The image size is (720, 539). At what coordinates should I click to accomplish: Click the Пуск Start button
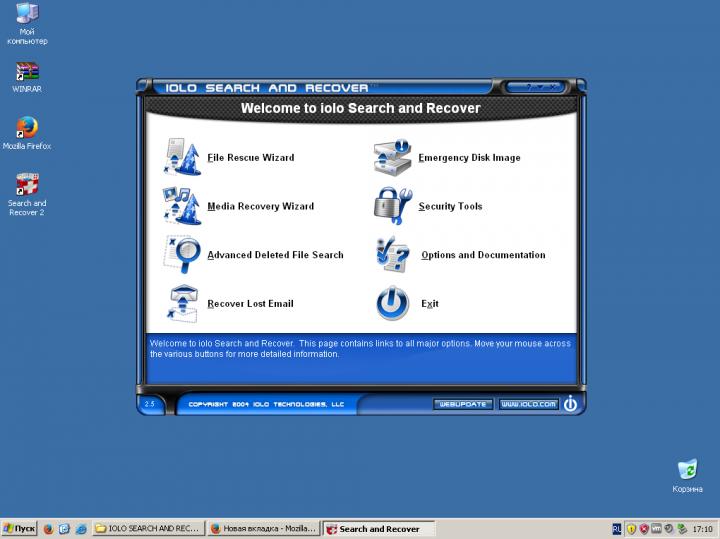coord(20,528)
